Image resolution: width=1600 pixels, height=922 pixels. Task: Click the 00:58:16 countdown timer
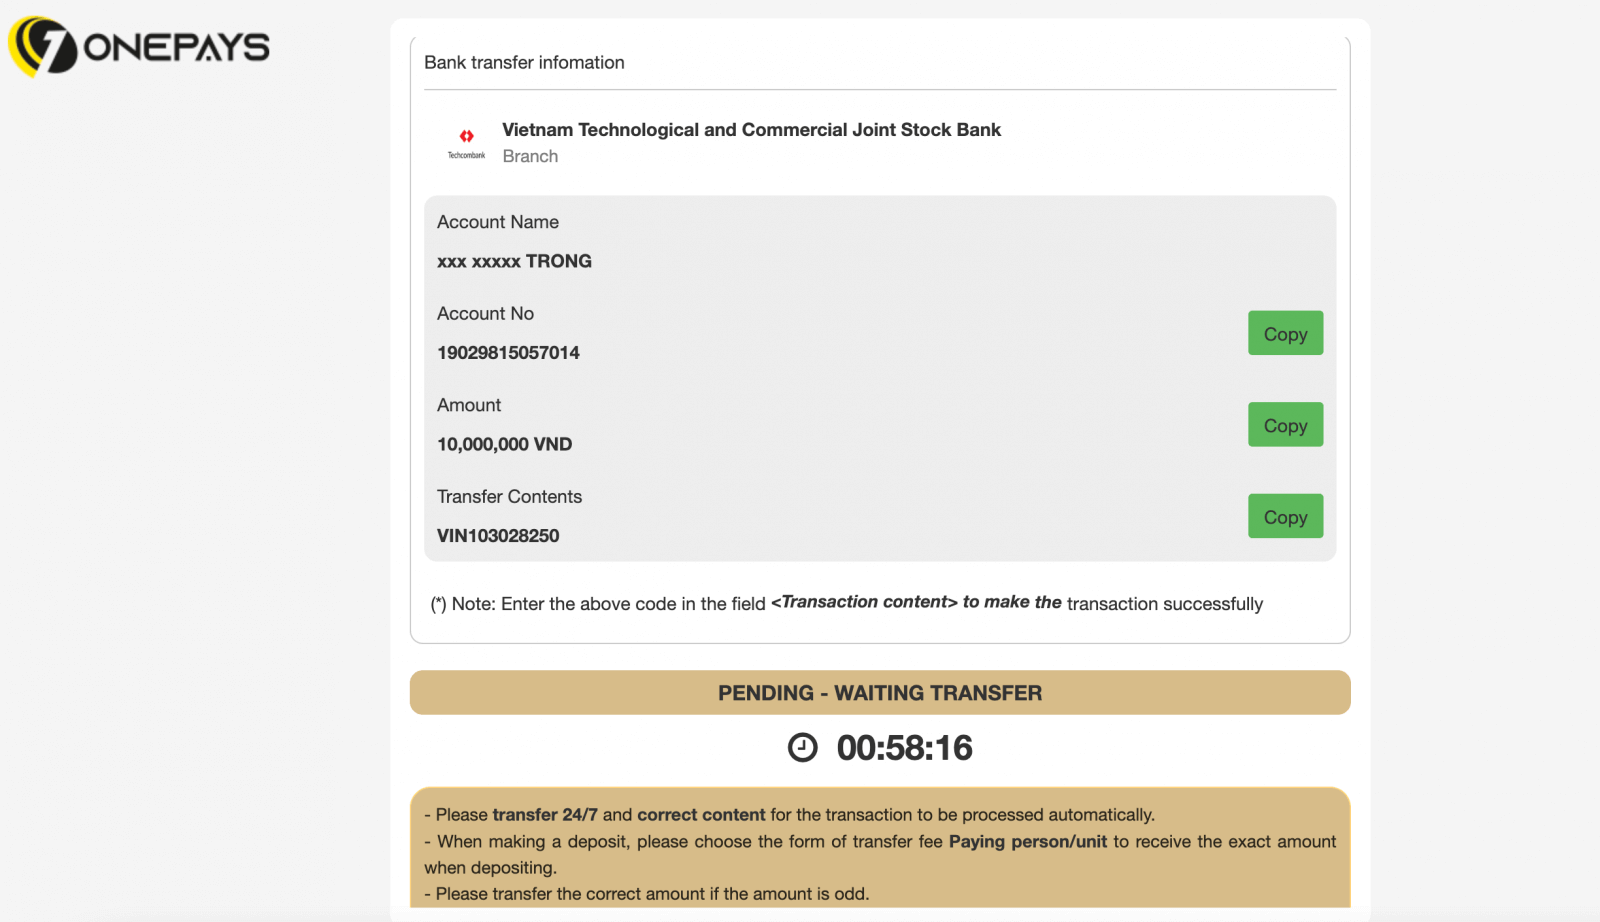[904, 748]
